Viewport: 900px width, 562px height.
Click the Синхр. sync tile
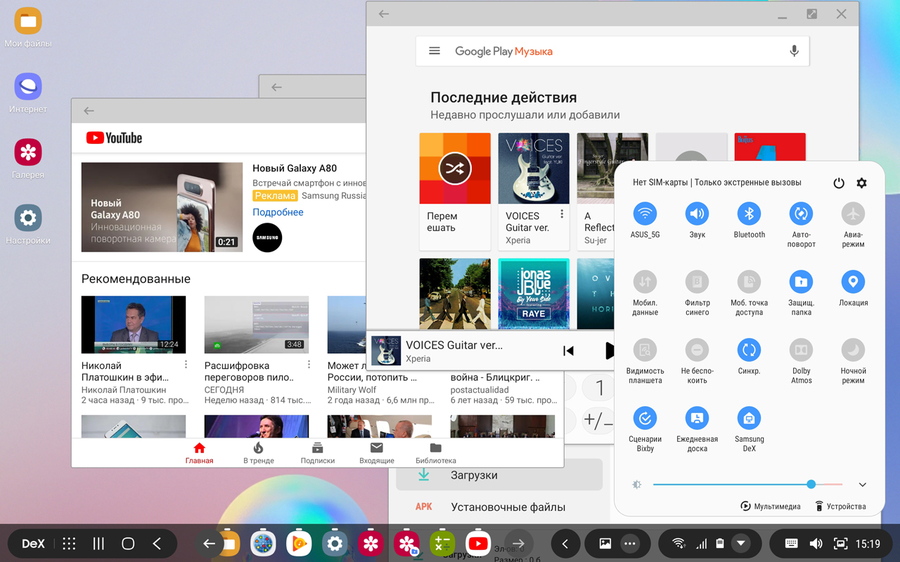(x=749, y=350)
